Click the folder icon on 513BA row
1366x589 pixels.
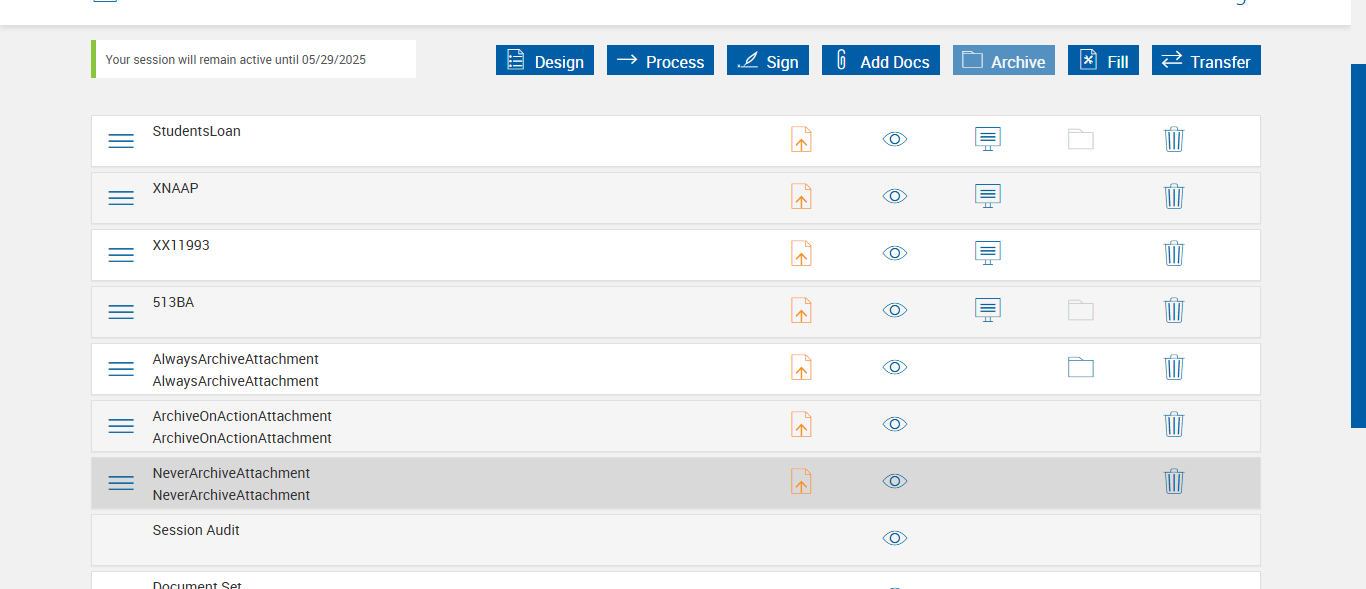tap(1081, 310)
